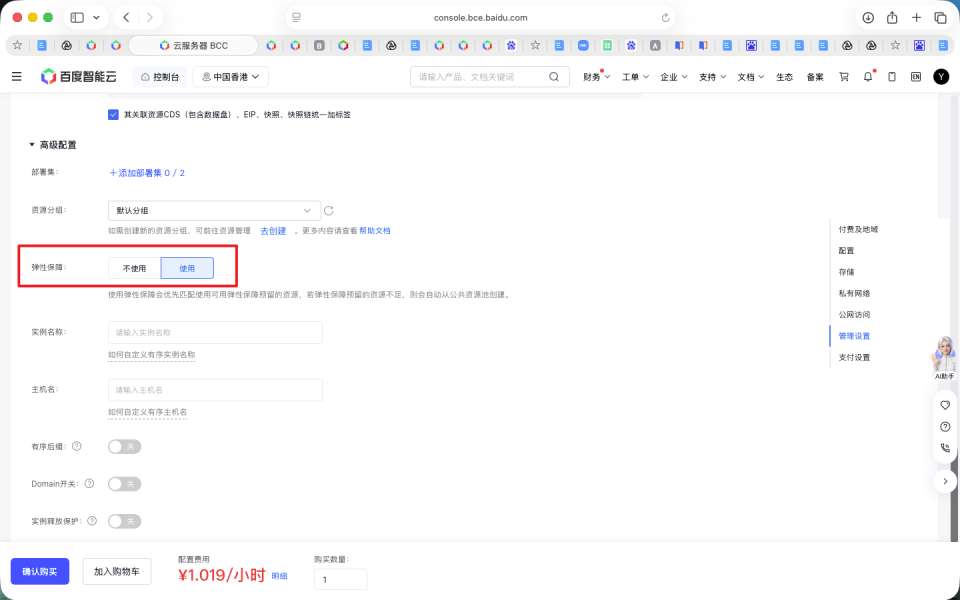Open the 备案 menu item
This screenshot has height=600, width=960.
[x=815, y=77]
